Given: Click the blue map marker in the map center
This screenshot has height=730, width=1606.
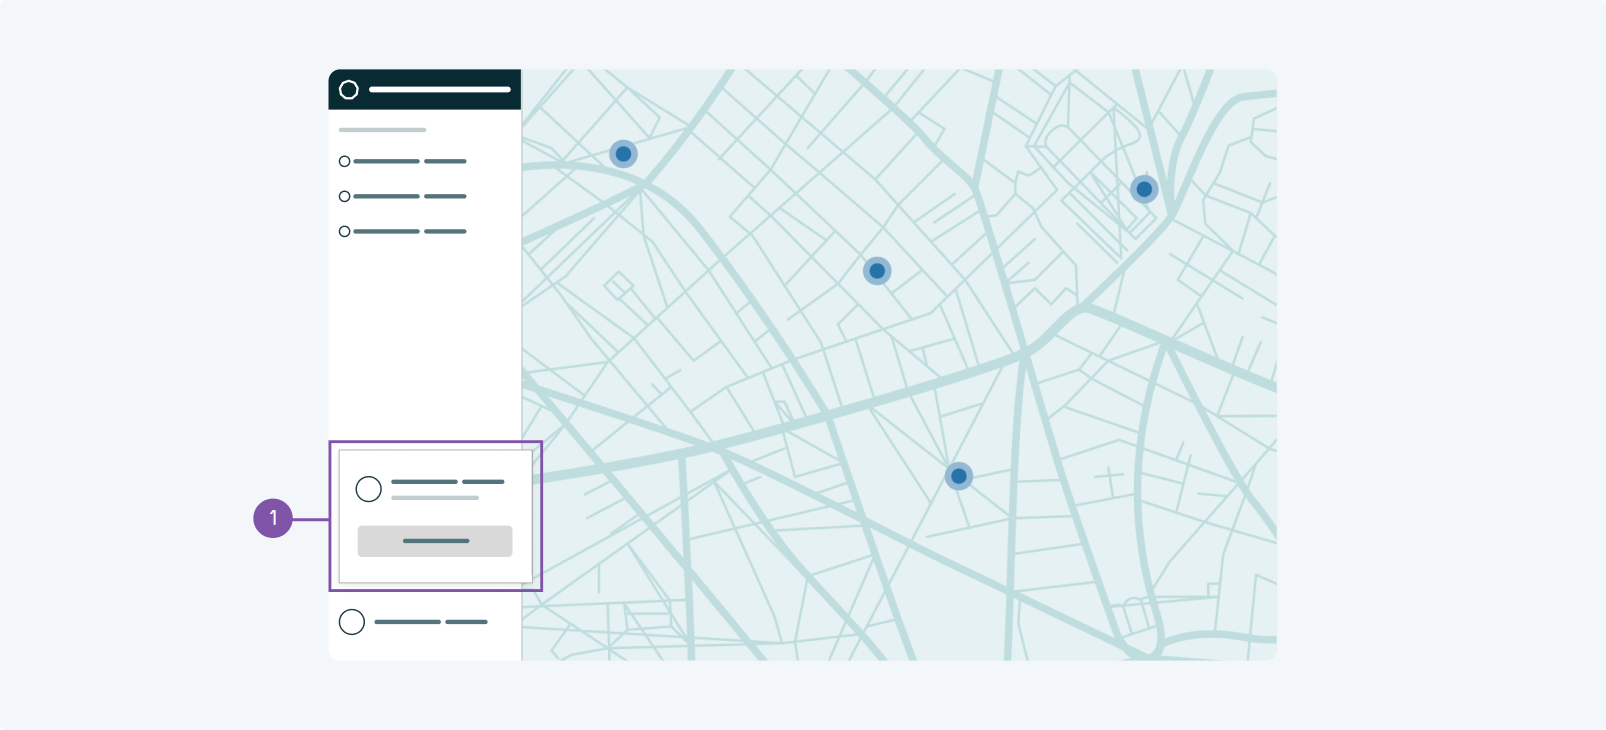Looking at the screenshot, I should click(877, 271).
